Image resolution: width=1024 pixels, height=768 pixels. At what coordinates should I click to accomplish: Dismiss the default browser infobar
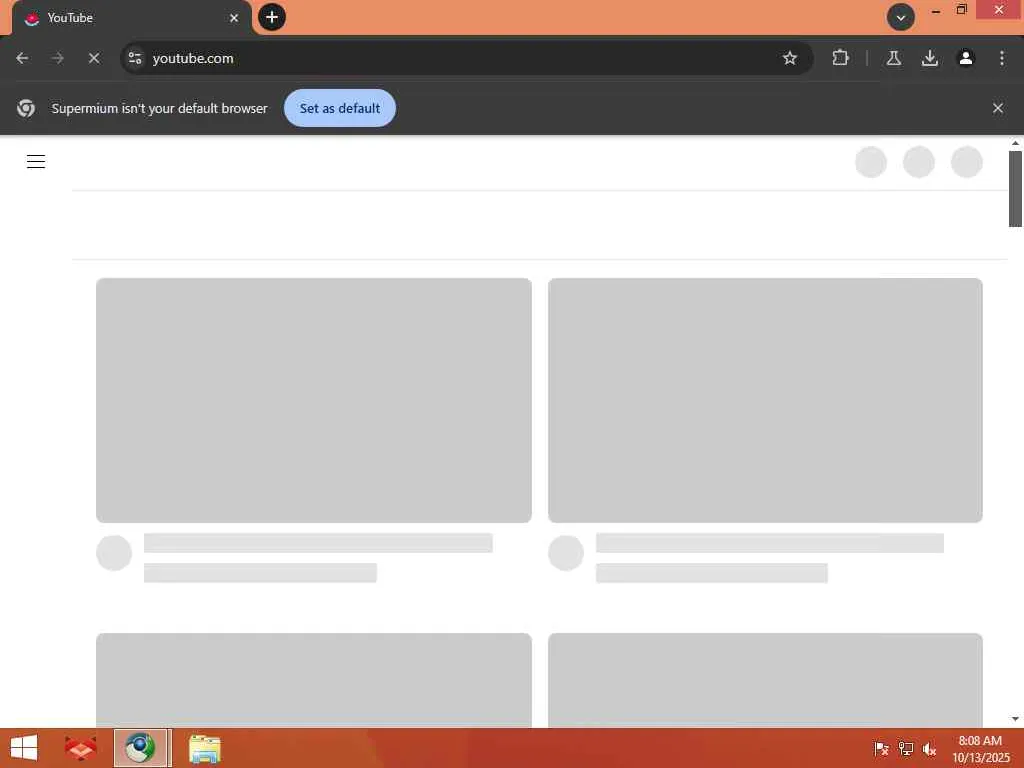[997, 108]
